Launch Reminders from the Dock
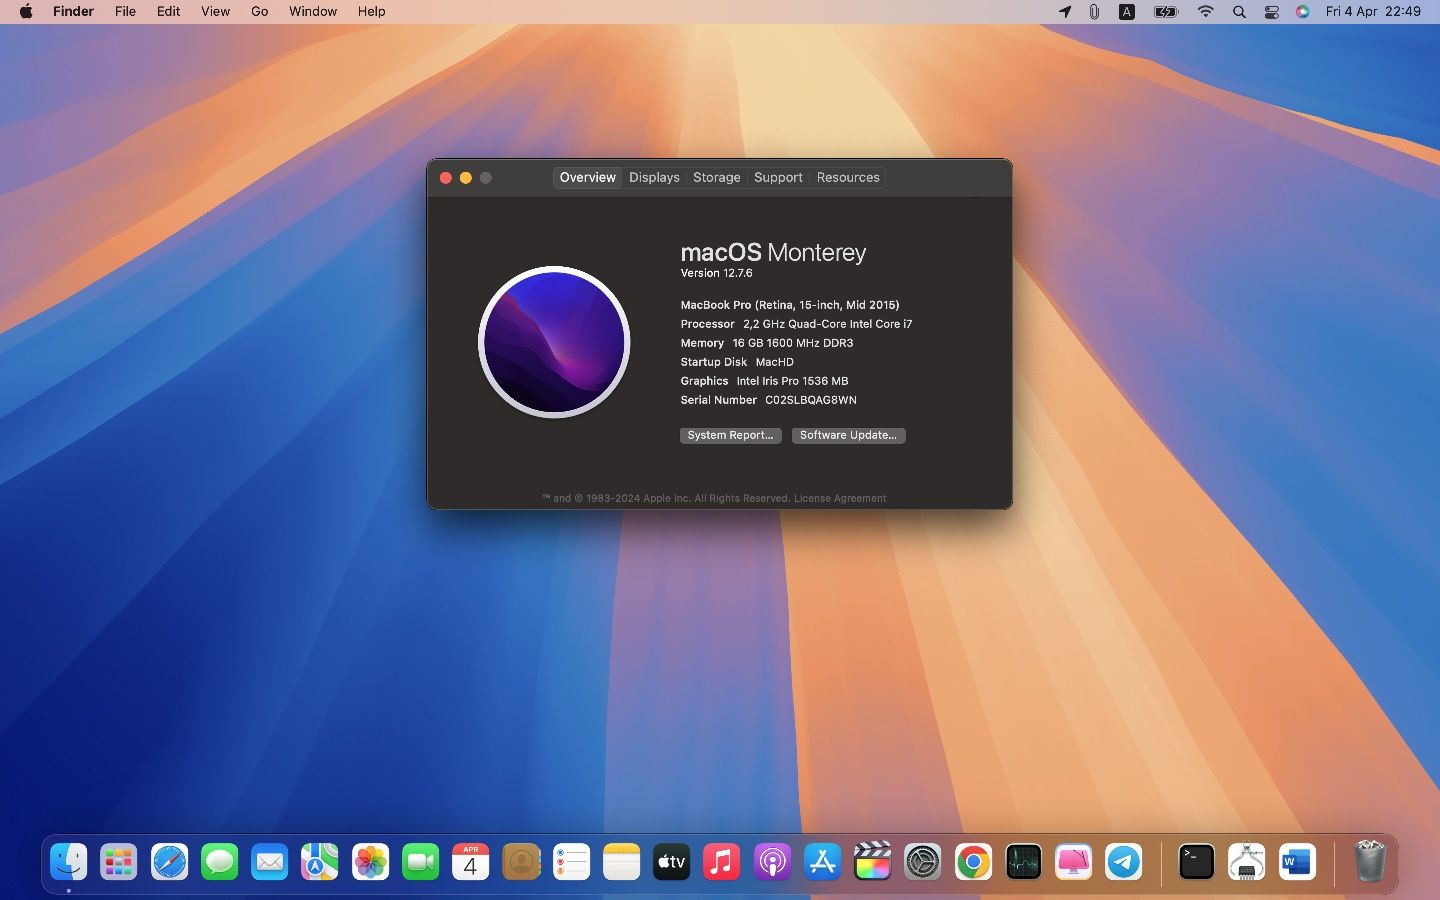This screenshot has width=1440, height=900. click(x=571, y=861)
